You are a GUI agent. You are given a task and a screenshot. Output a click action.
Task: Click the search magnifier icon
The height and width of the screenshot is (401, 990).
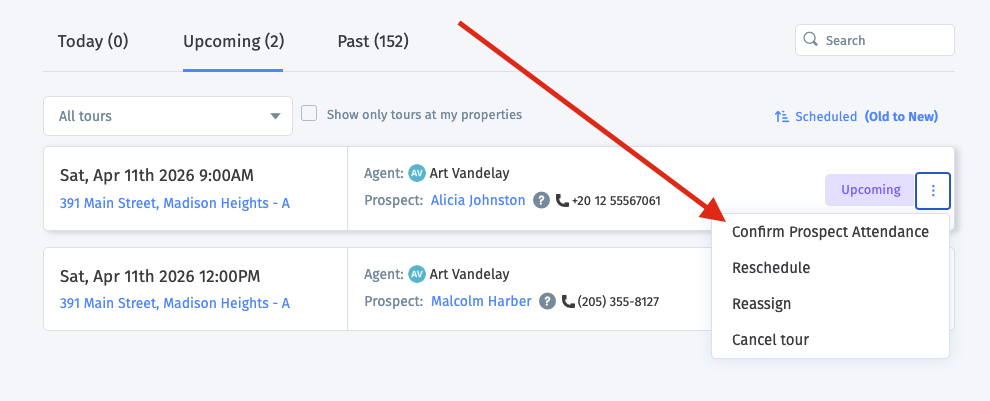coord(811,41)
